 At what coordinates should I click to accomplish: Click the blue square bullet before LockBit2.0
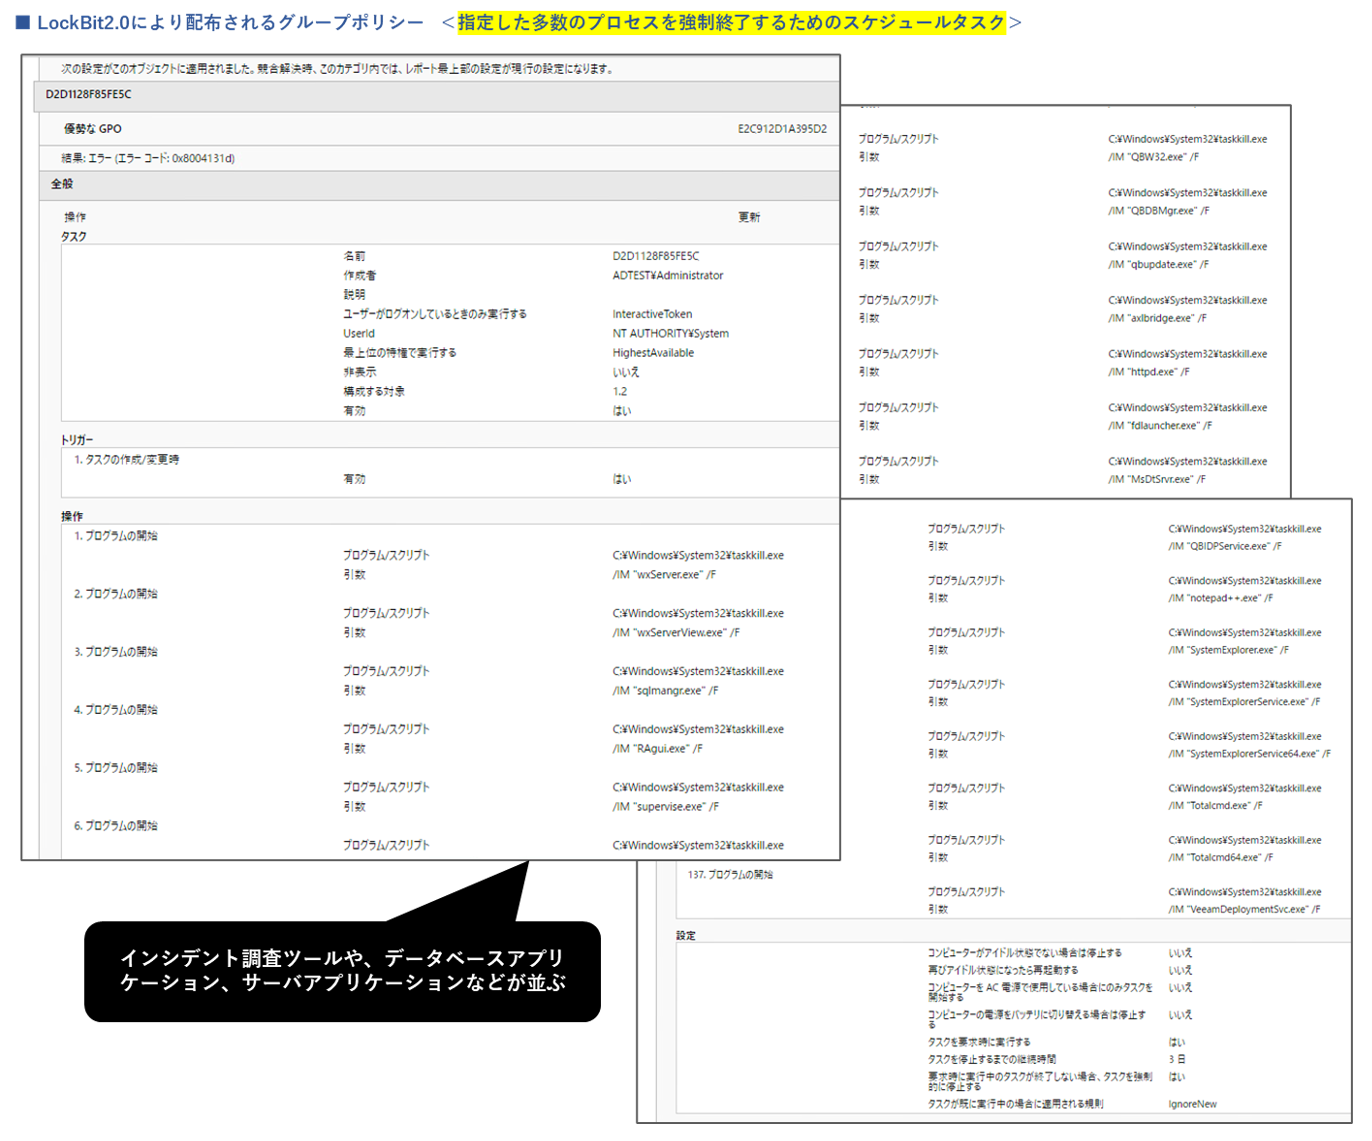click(x=22, y=22)
